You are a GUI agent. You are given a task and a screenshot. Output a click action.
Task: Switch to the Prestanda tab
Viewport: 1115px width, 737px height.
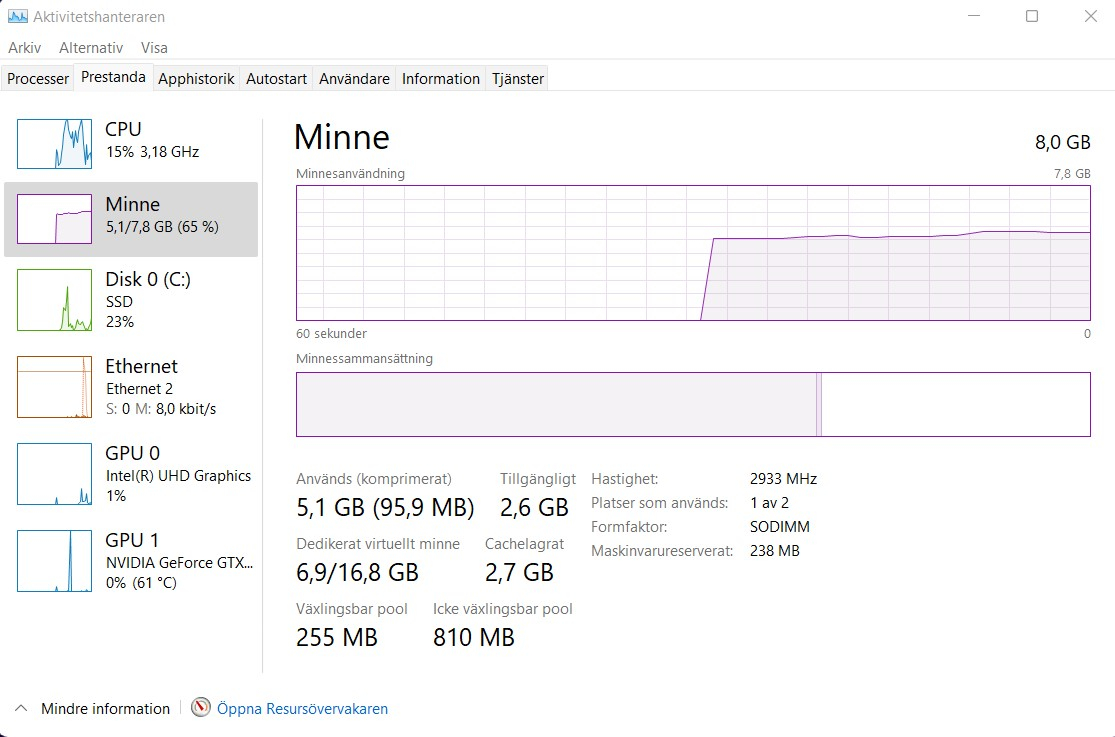coord(113,77)
